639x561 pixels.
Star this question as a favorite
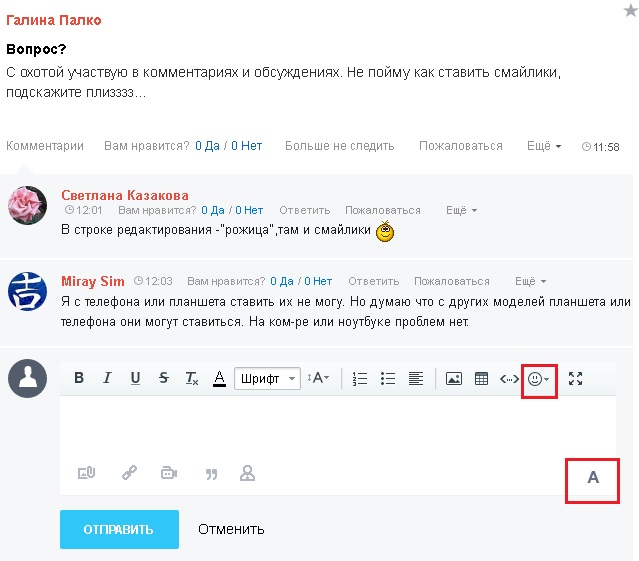(x=630, y=10)
